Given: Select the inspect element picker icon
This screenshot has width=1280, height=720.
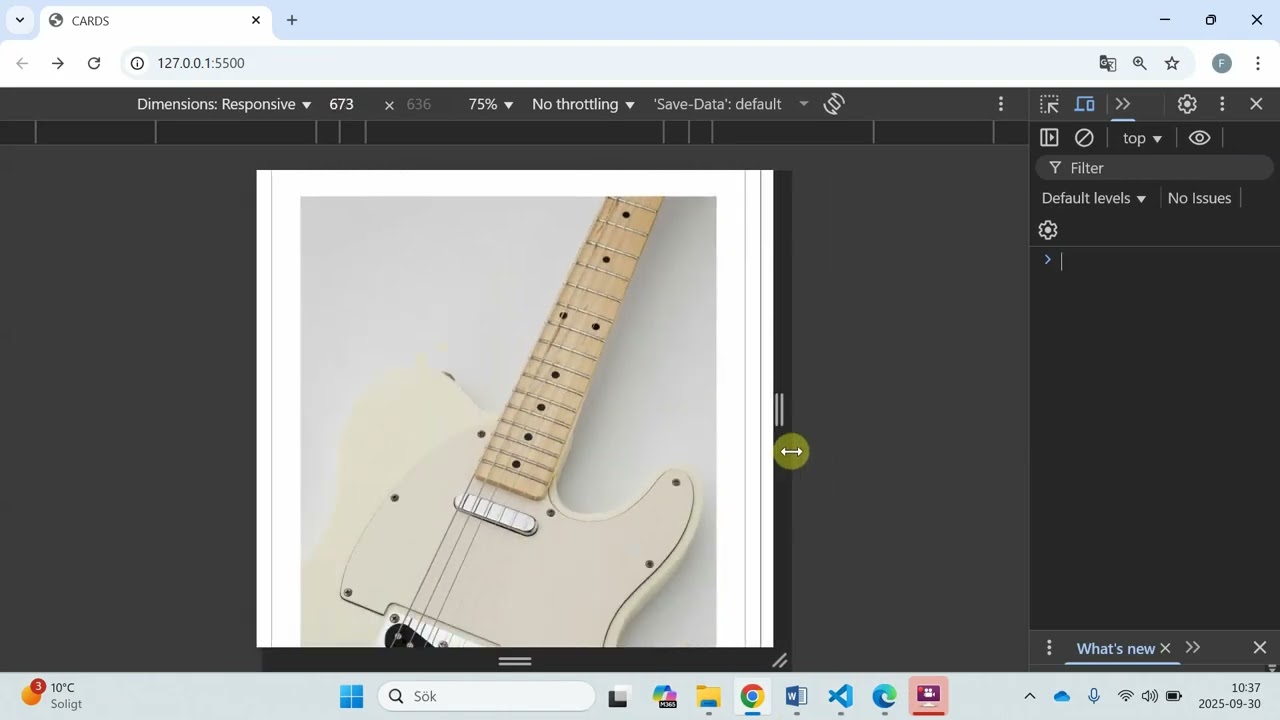Looking at the screenshot, I should [1049, 104].
